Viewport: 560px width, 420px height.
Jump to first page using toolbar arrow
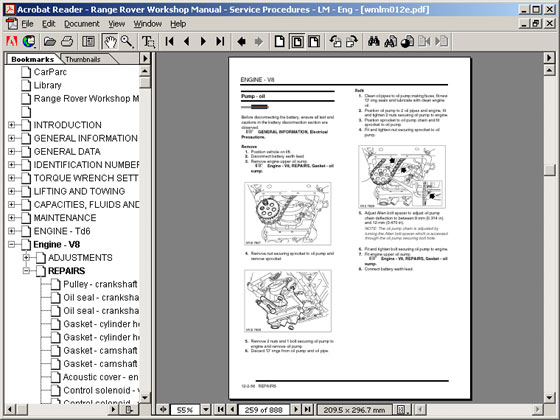170,41
